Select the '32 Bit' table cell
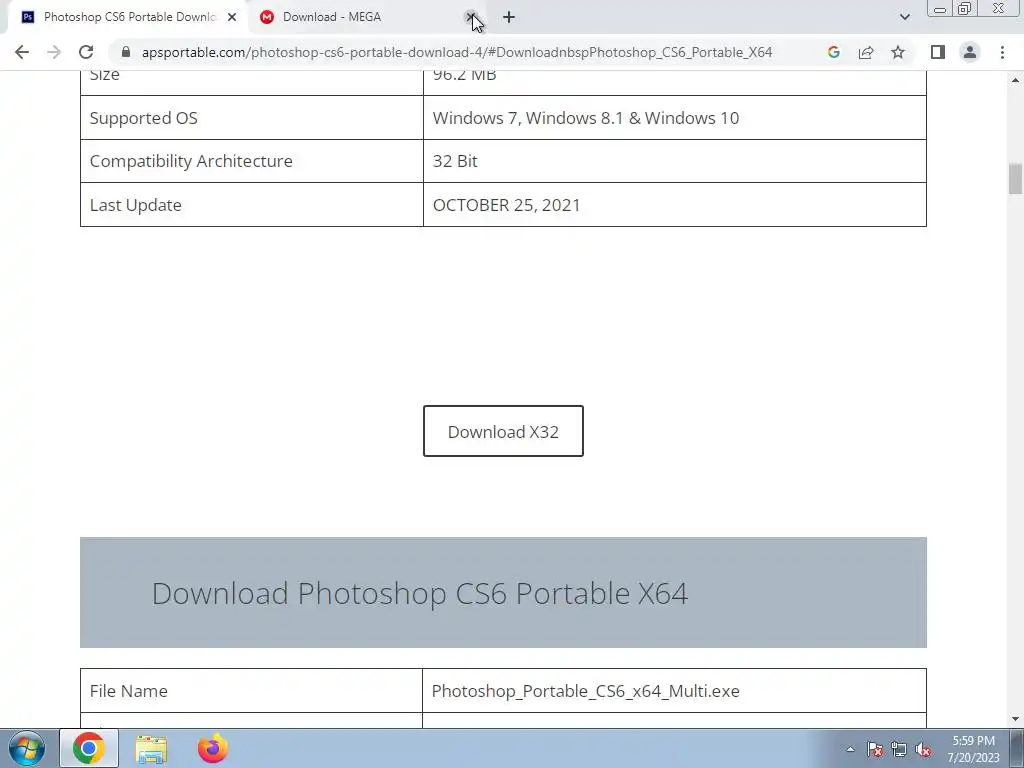 click(x=675, y=161)
